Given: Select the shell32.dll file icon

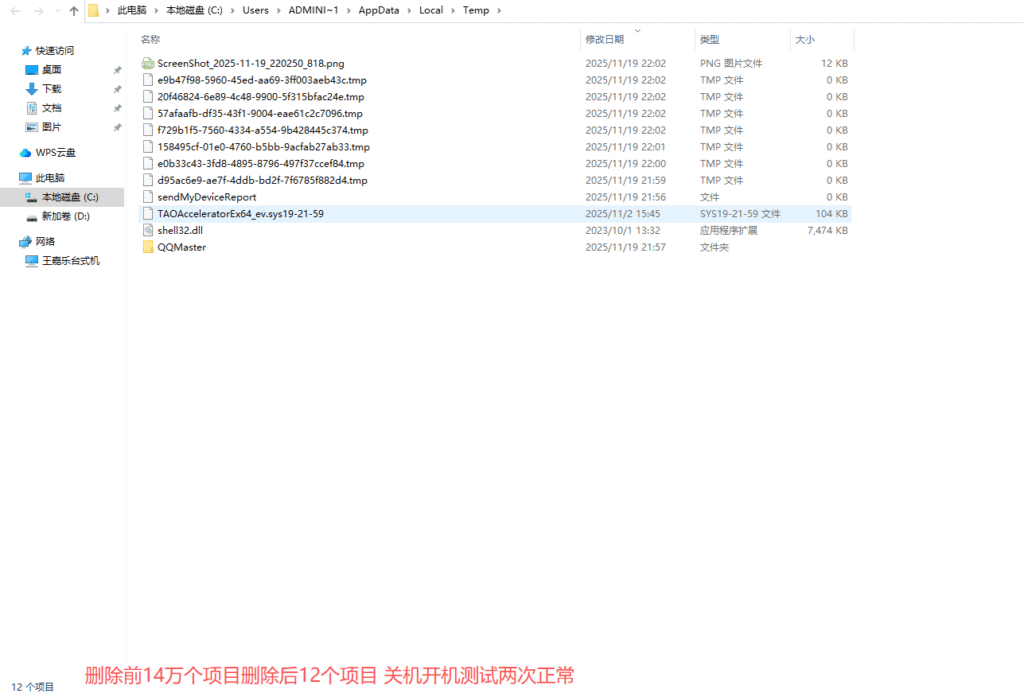Looking at the screenshot, I should coord(148,230).
